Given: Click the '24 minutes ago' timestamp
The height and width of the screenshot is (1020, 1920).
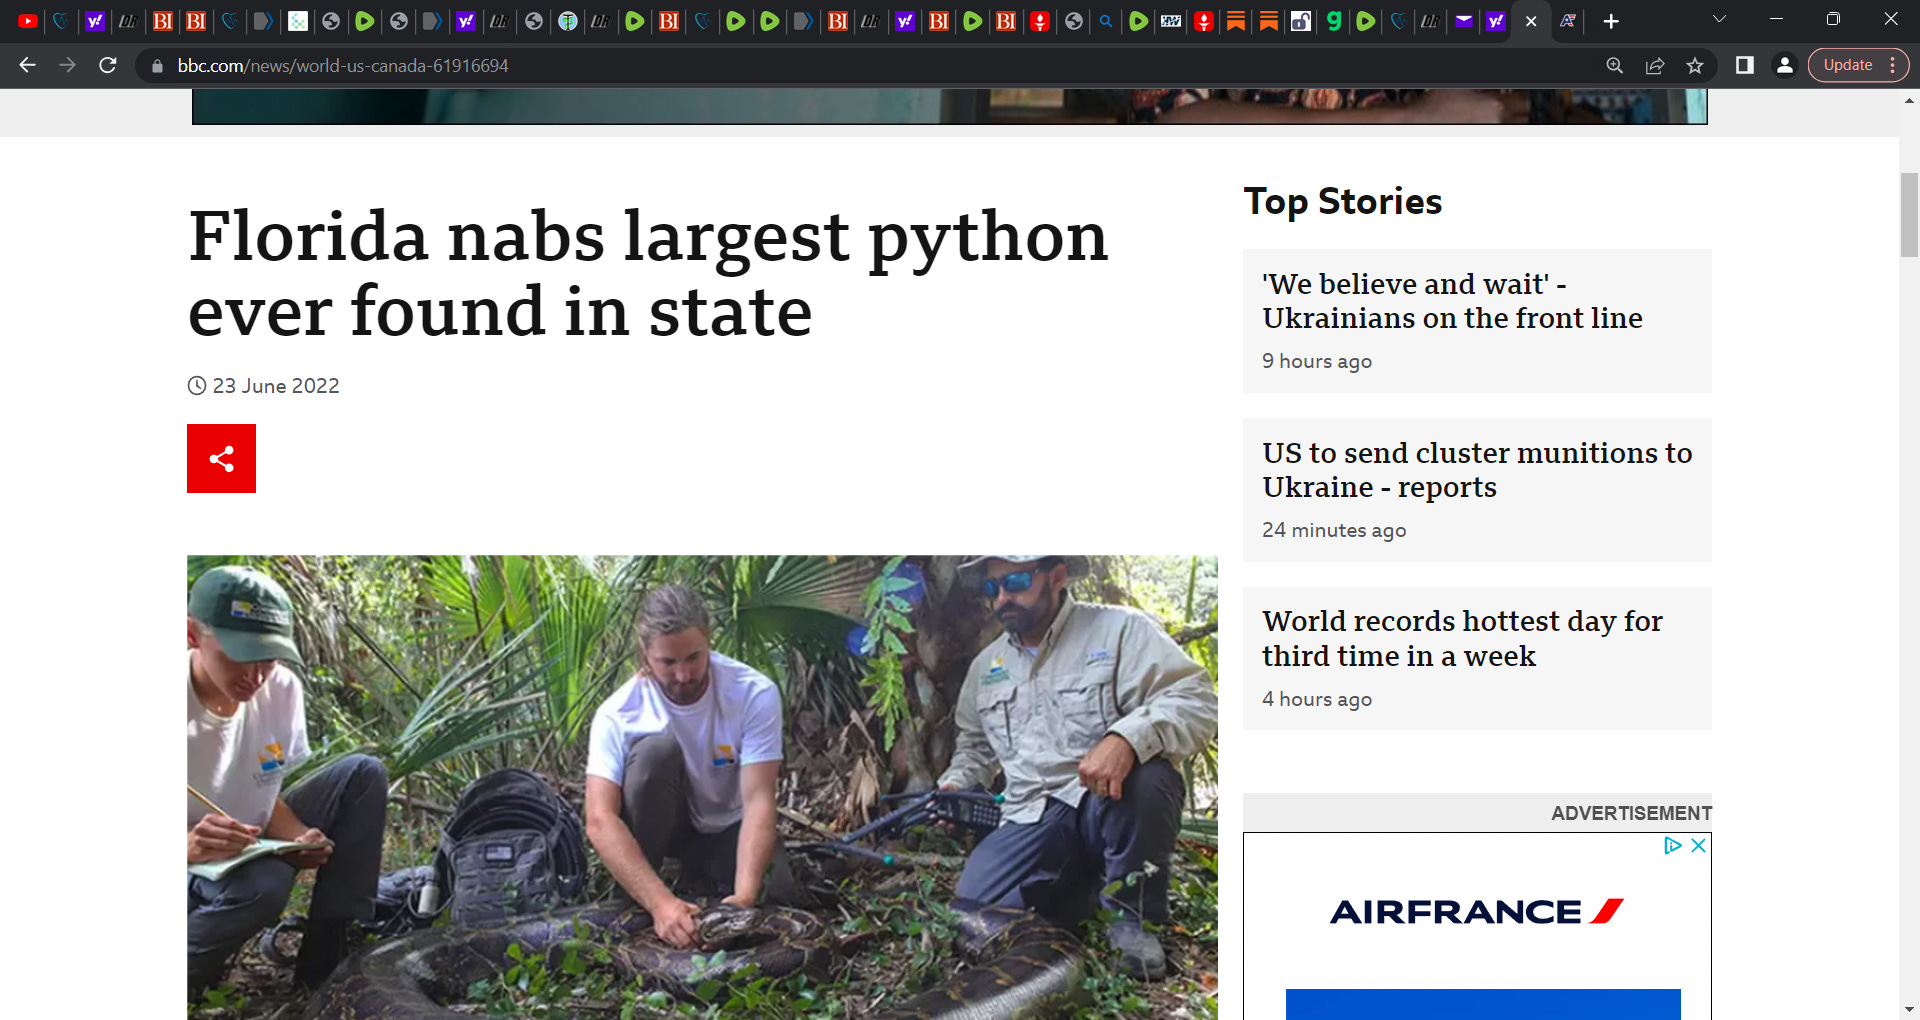Looking at the screenshot, I should (1334, 530).
